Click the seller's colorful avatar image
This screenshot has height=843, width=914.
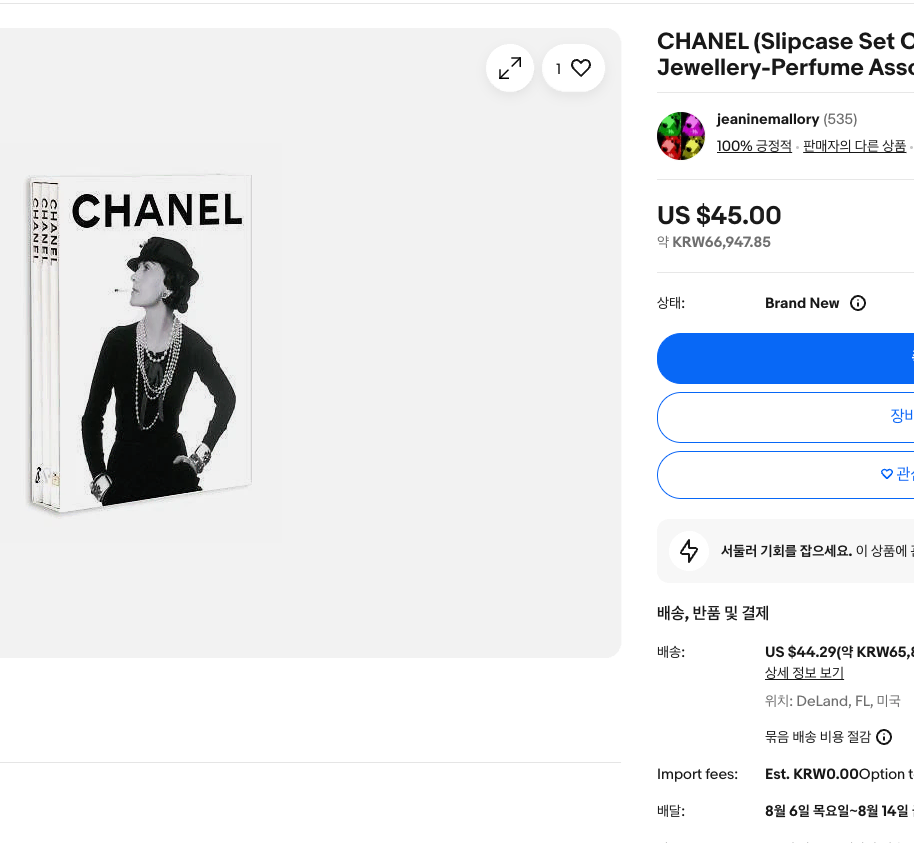pos(681,136)
